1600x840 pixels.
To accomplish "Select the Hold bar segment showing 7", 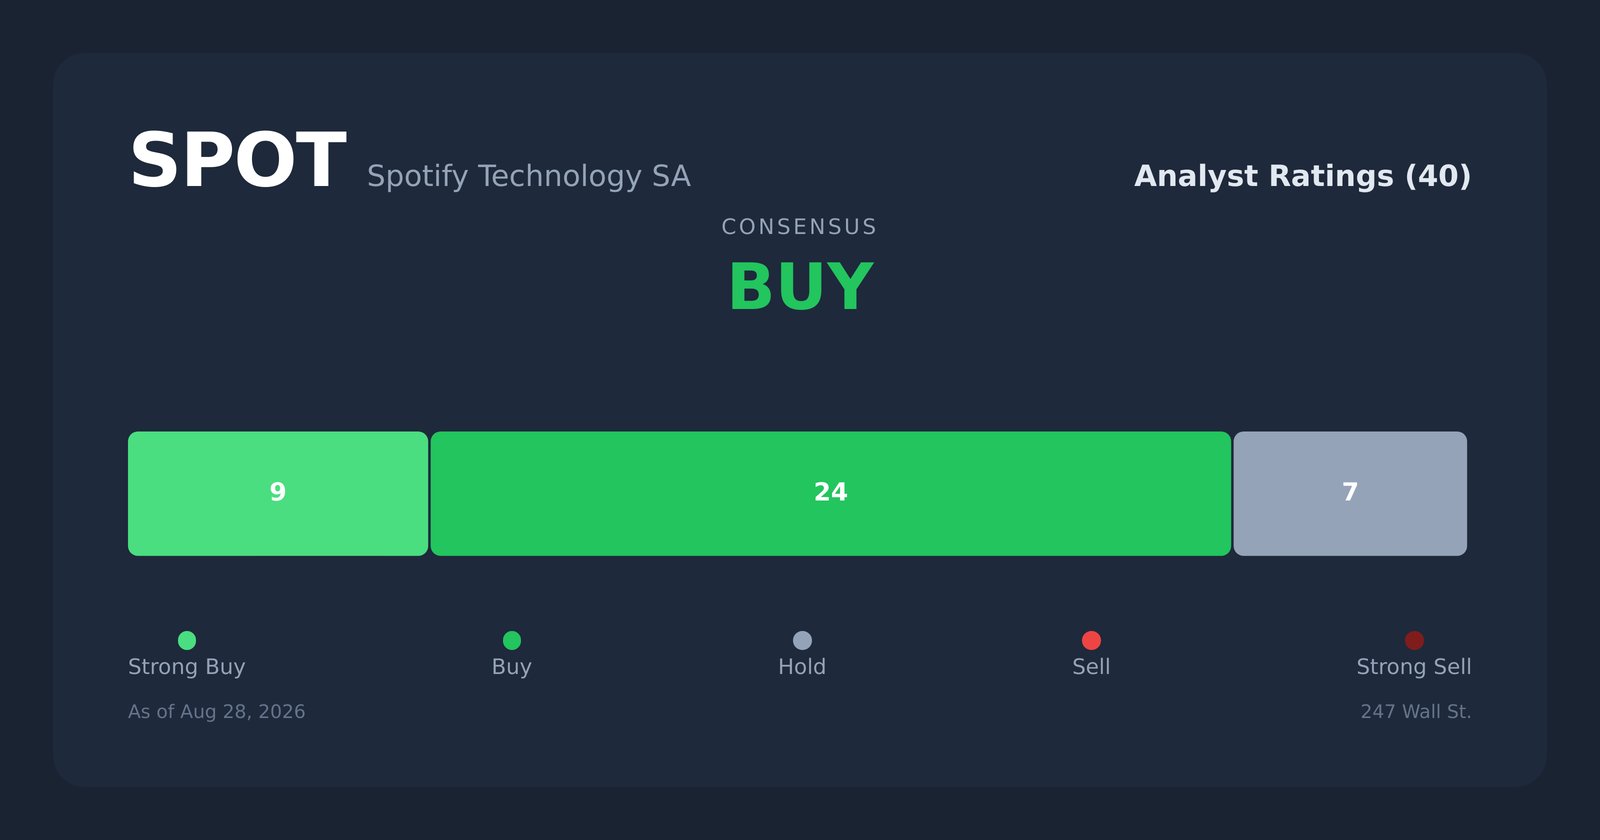I will [x=1350, y=494].
